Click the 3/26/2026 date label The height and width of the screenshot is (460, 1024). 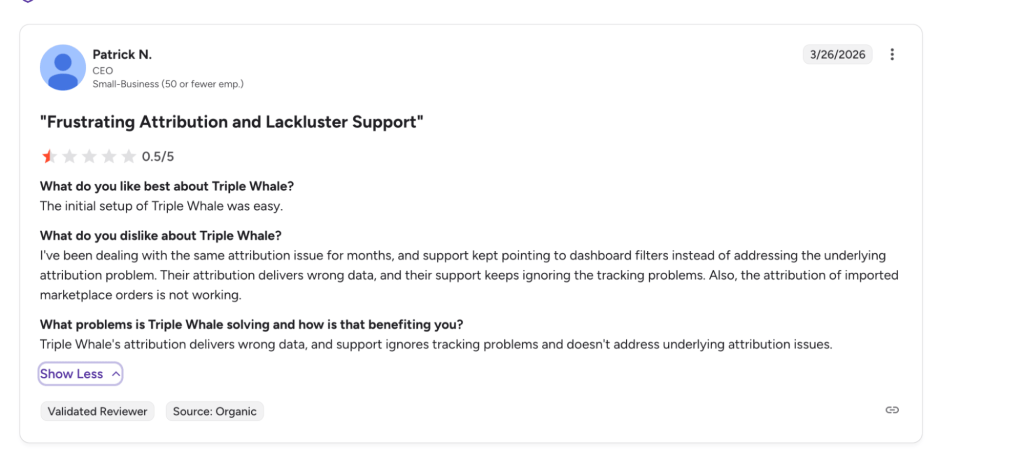pyautogui.click(x=837, y=54)
